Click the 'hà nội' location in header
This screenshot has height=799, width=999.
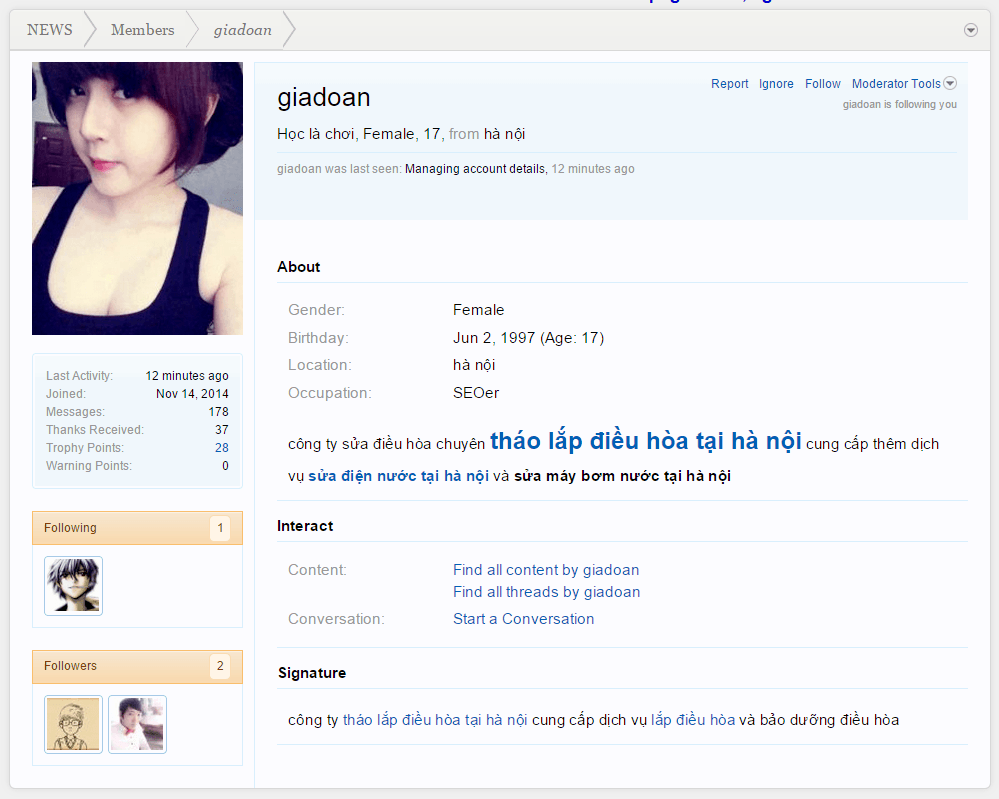505,134
